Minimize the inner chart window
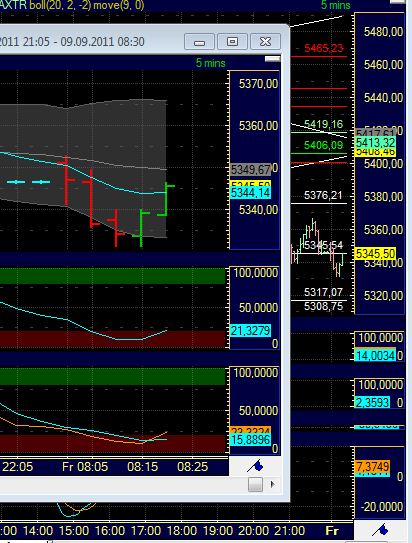412x543 pixels. pos(199,42)
